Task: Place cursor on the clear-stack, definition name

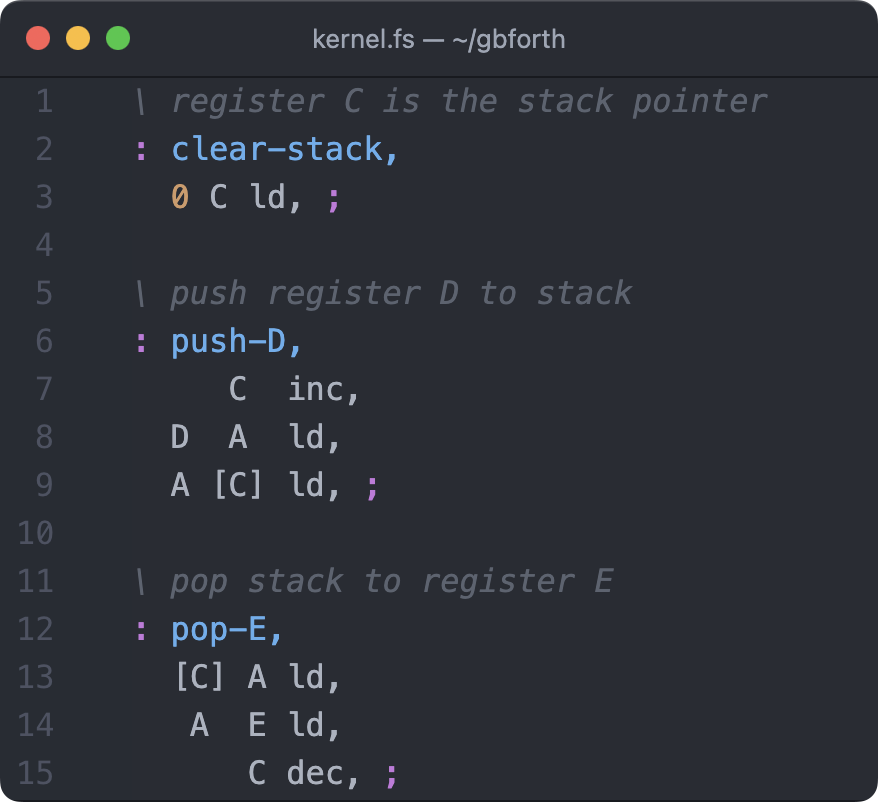Action: (285, 149)
